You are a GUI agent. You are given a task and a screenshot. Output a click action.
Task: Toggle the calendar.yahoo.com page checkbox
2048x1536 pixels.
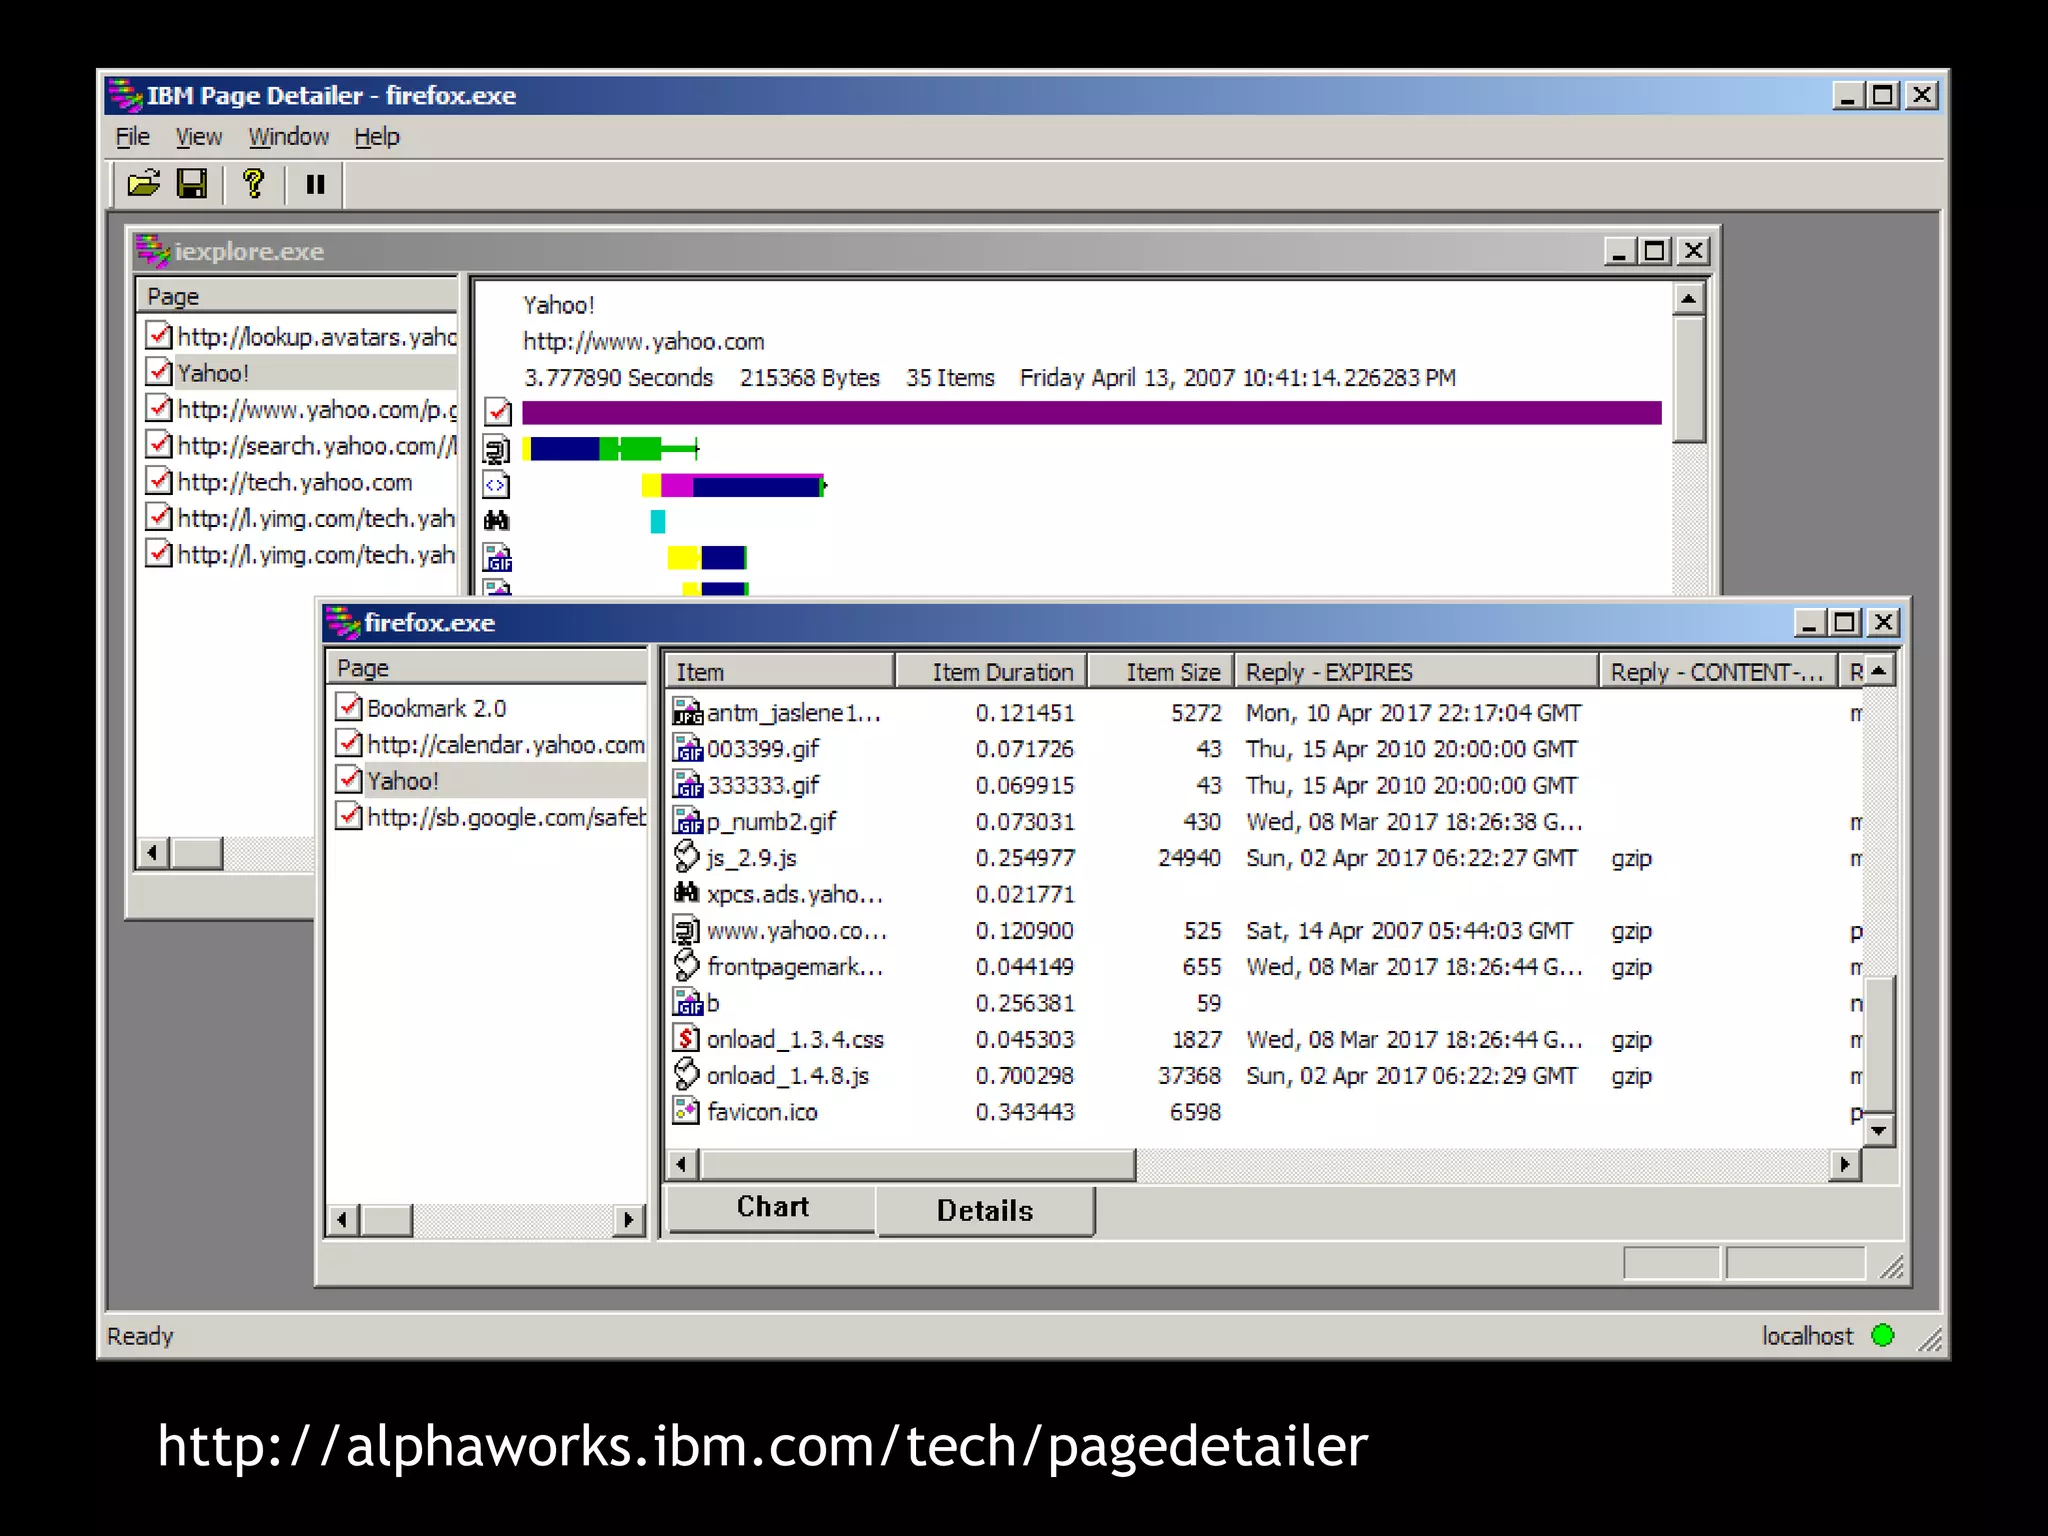click(x=349, y=743)
